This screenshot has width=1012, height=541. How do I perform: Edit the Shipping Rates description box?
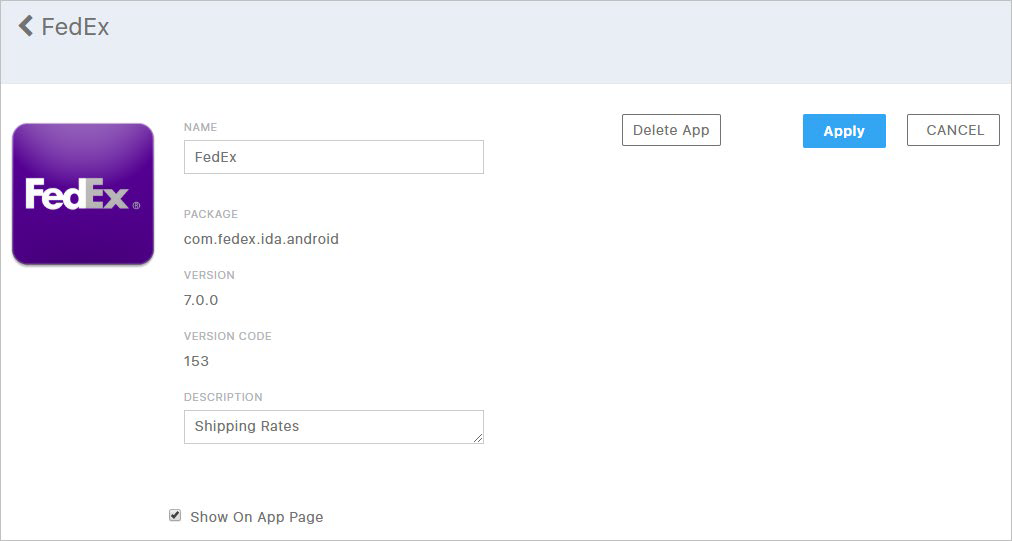click(x=334, y=427)
